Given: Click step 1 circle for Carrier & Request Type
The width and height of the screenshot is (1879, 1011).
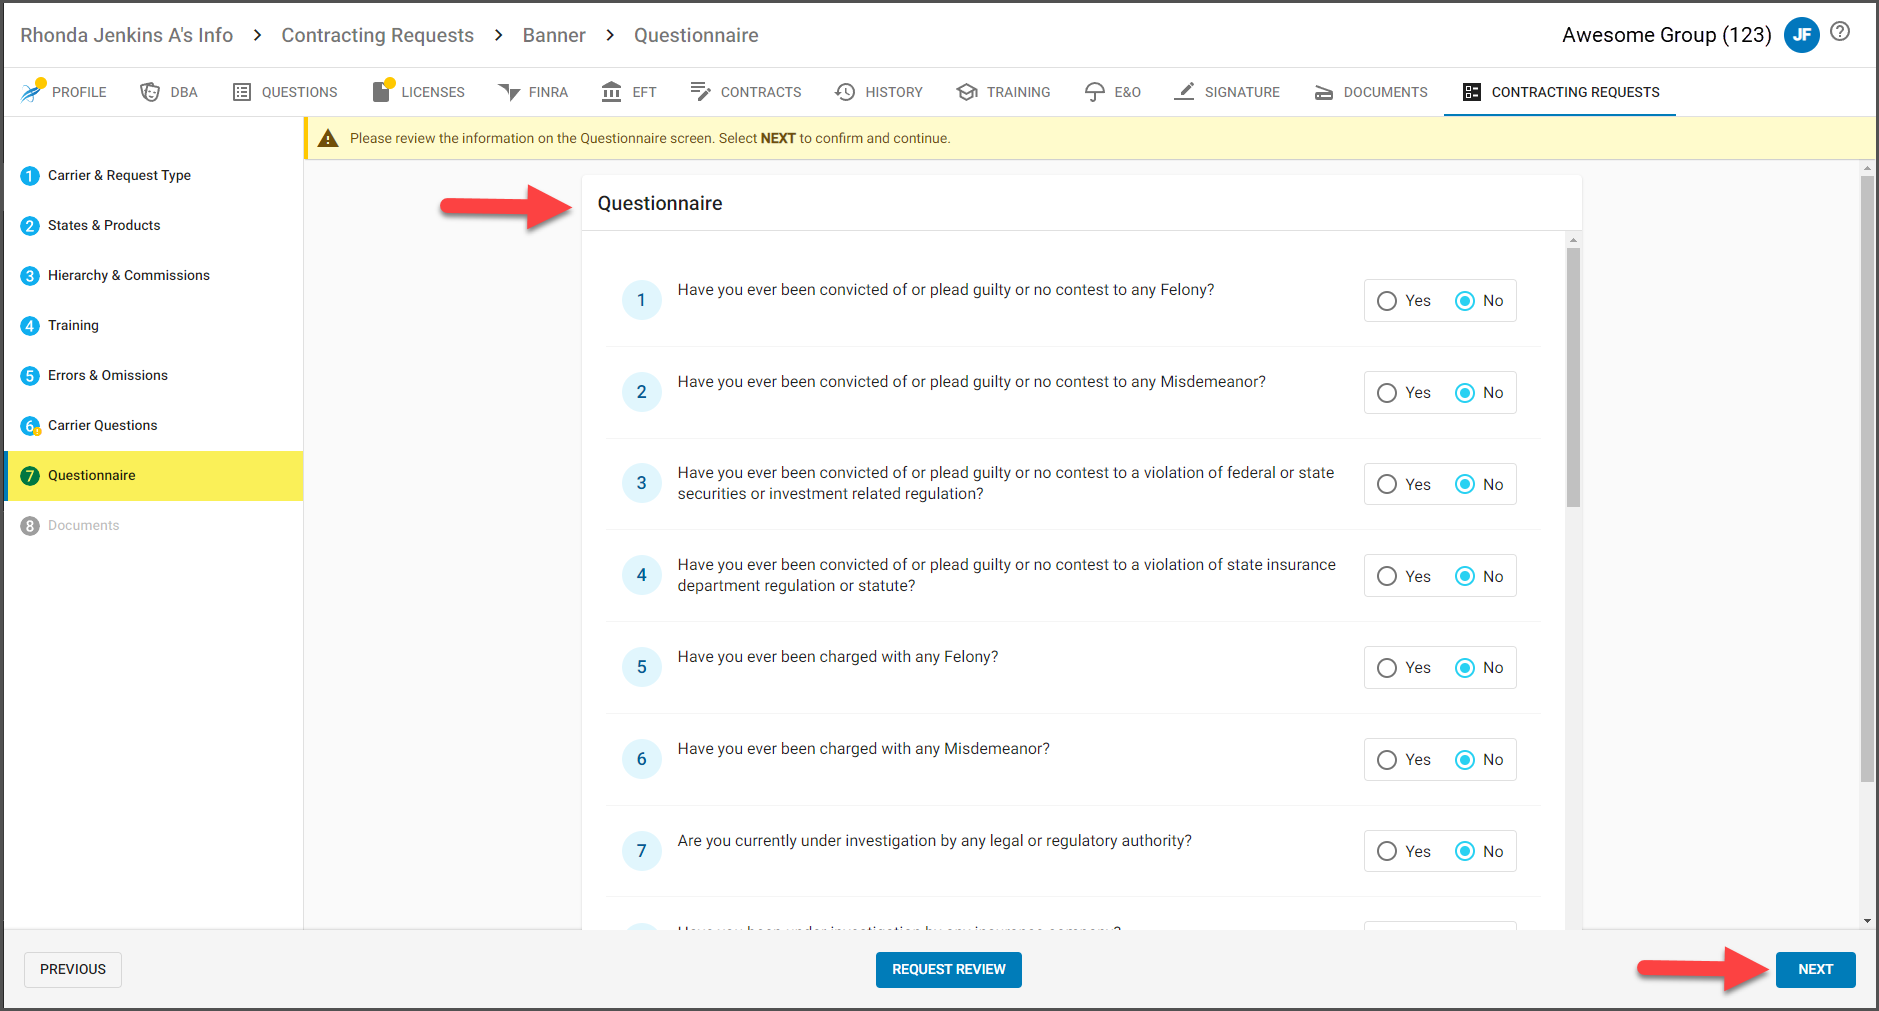Looking at the screenshot, I should 30,176.
